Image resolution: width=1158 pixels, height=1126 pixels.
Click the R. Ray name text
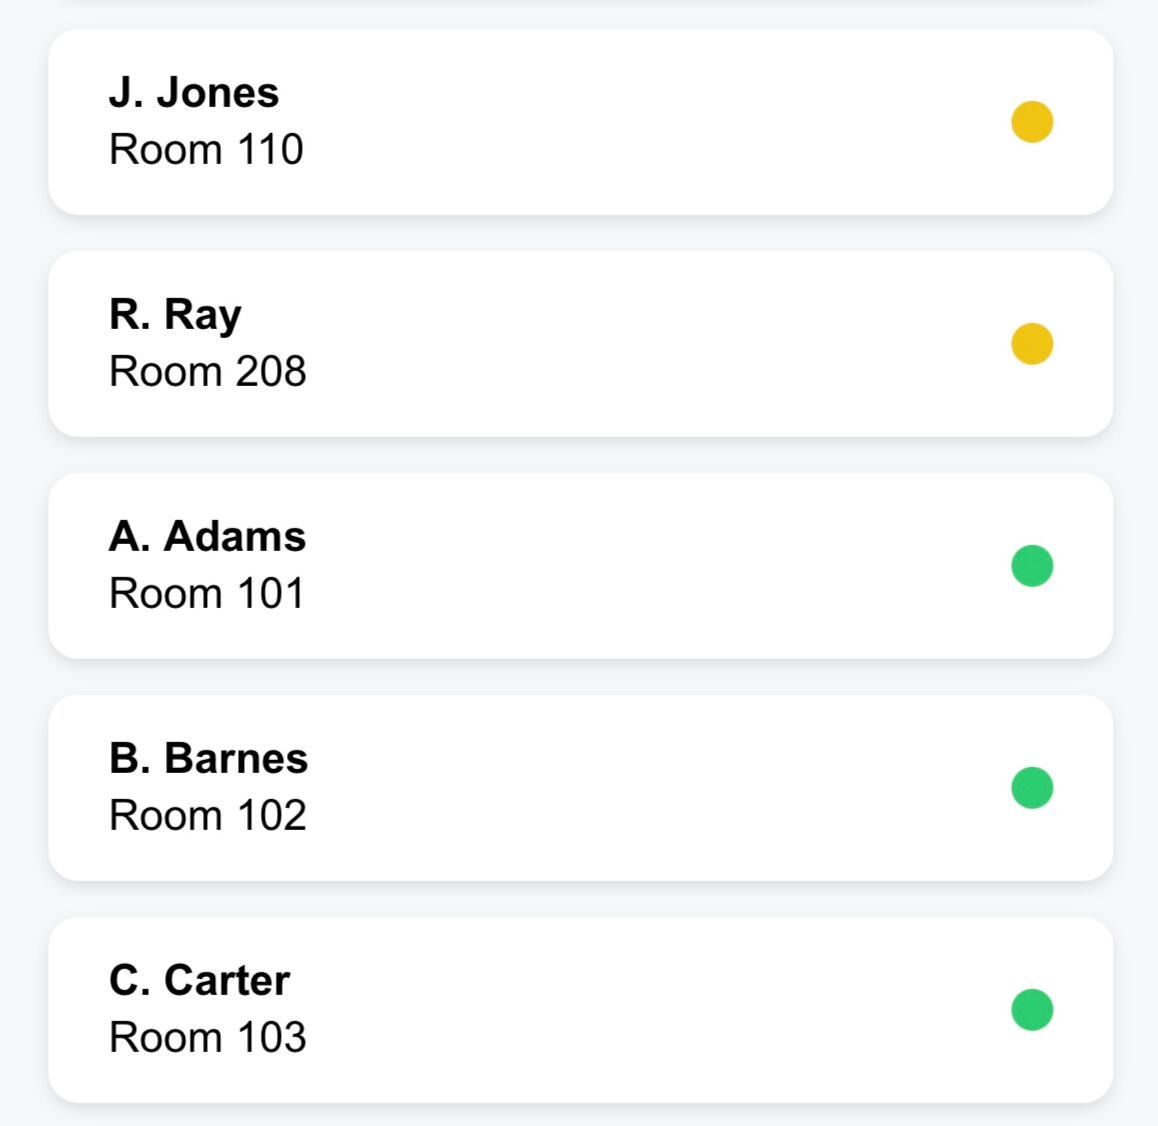pos(175,315)
